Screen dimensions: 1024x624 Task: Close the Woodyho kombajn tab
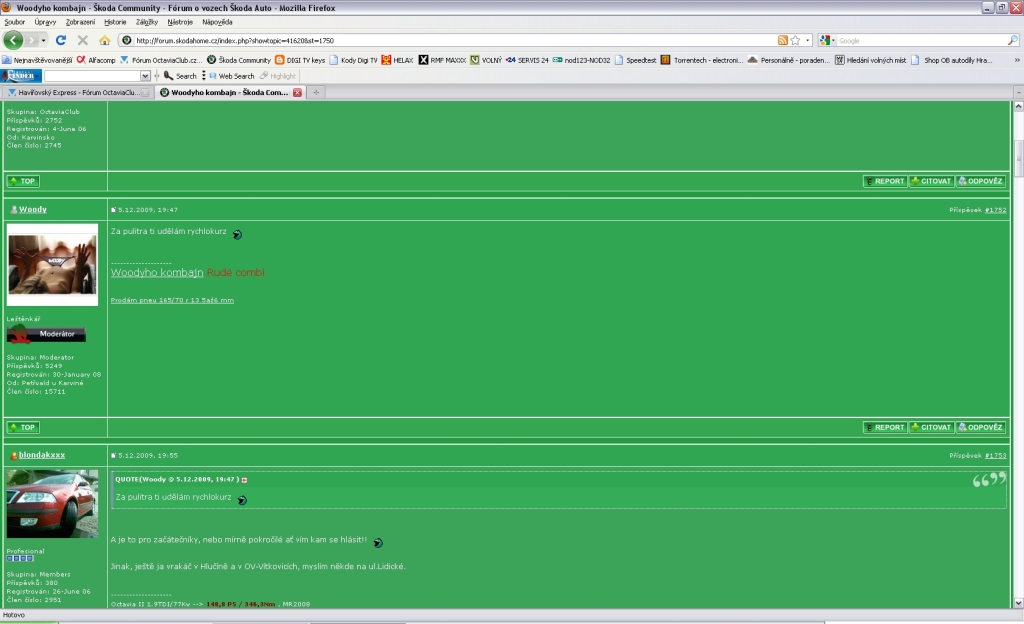click(297, 92)
